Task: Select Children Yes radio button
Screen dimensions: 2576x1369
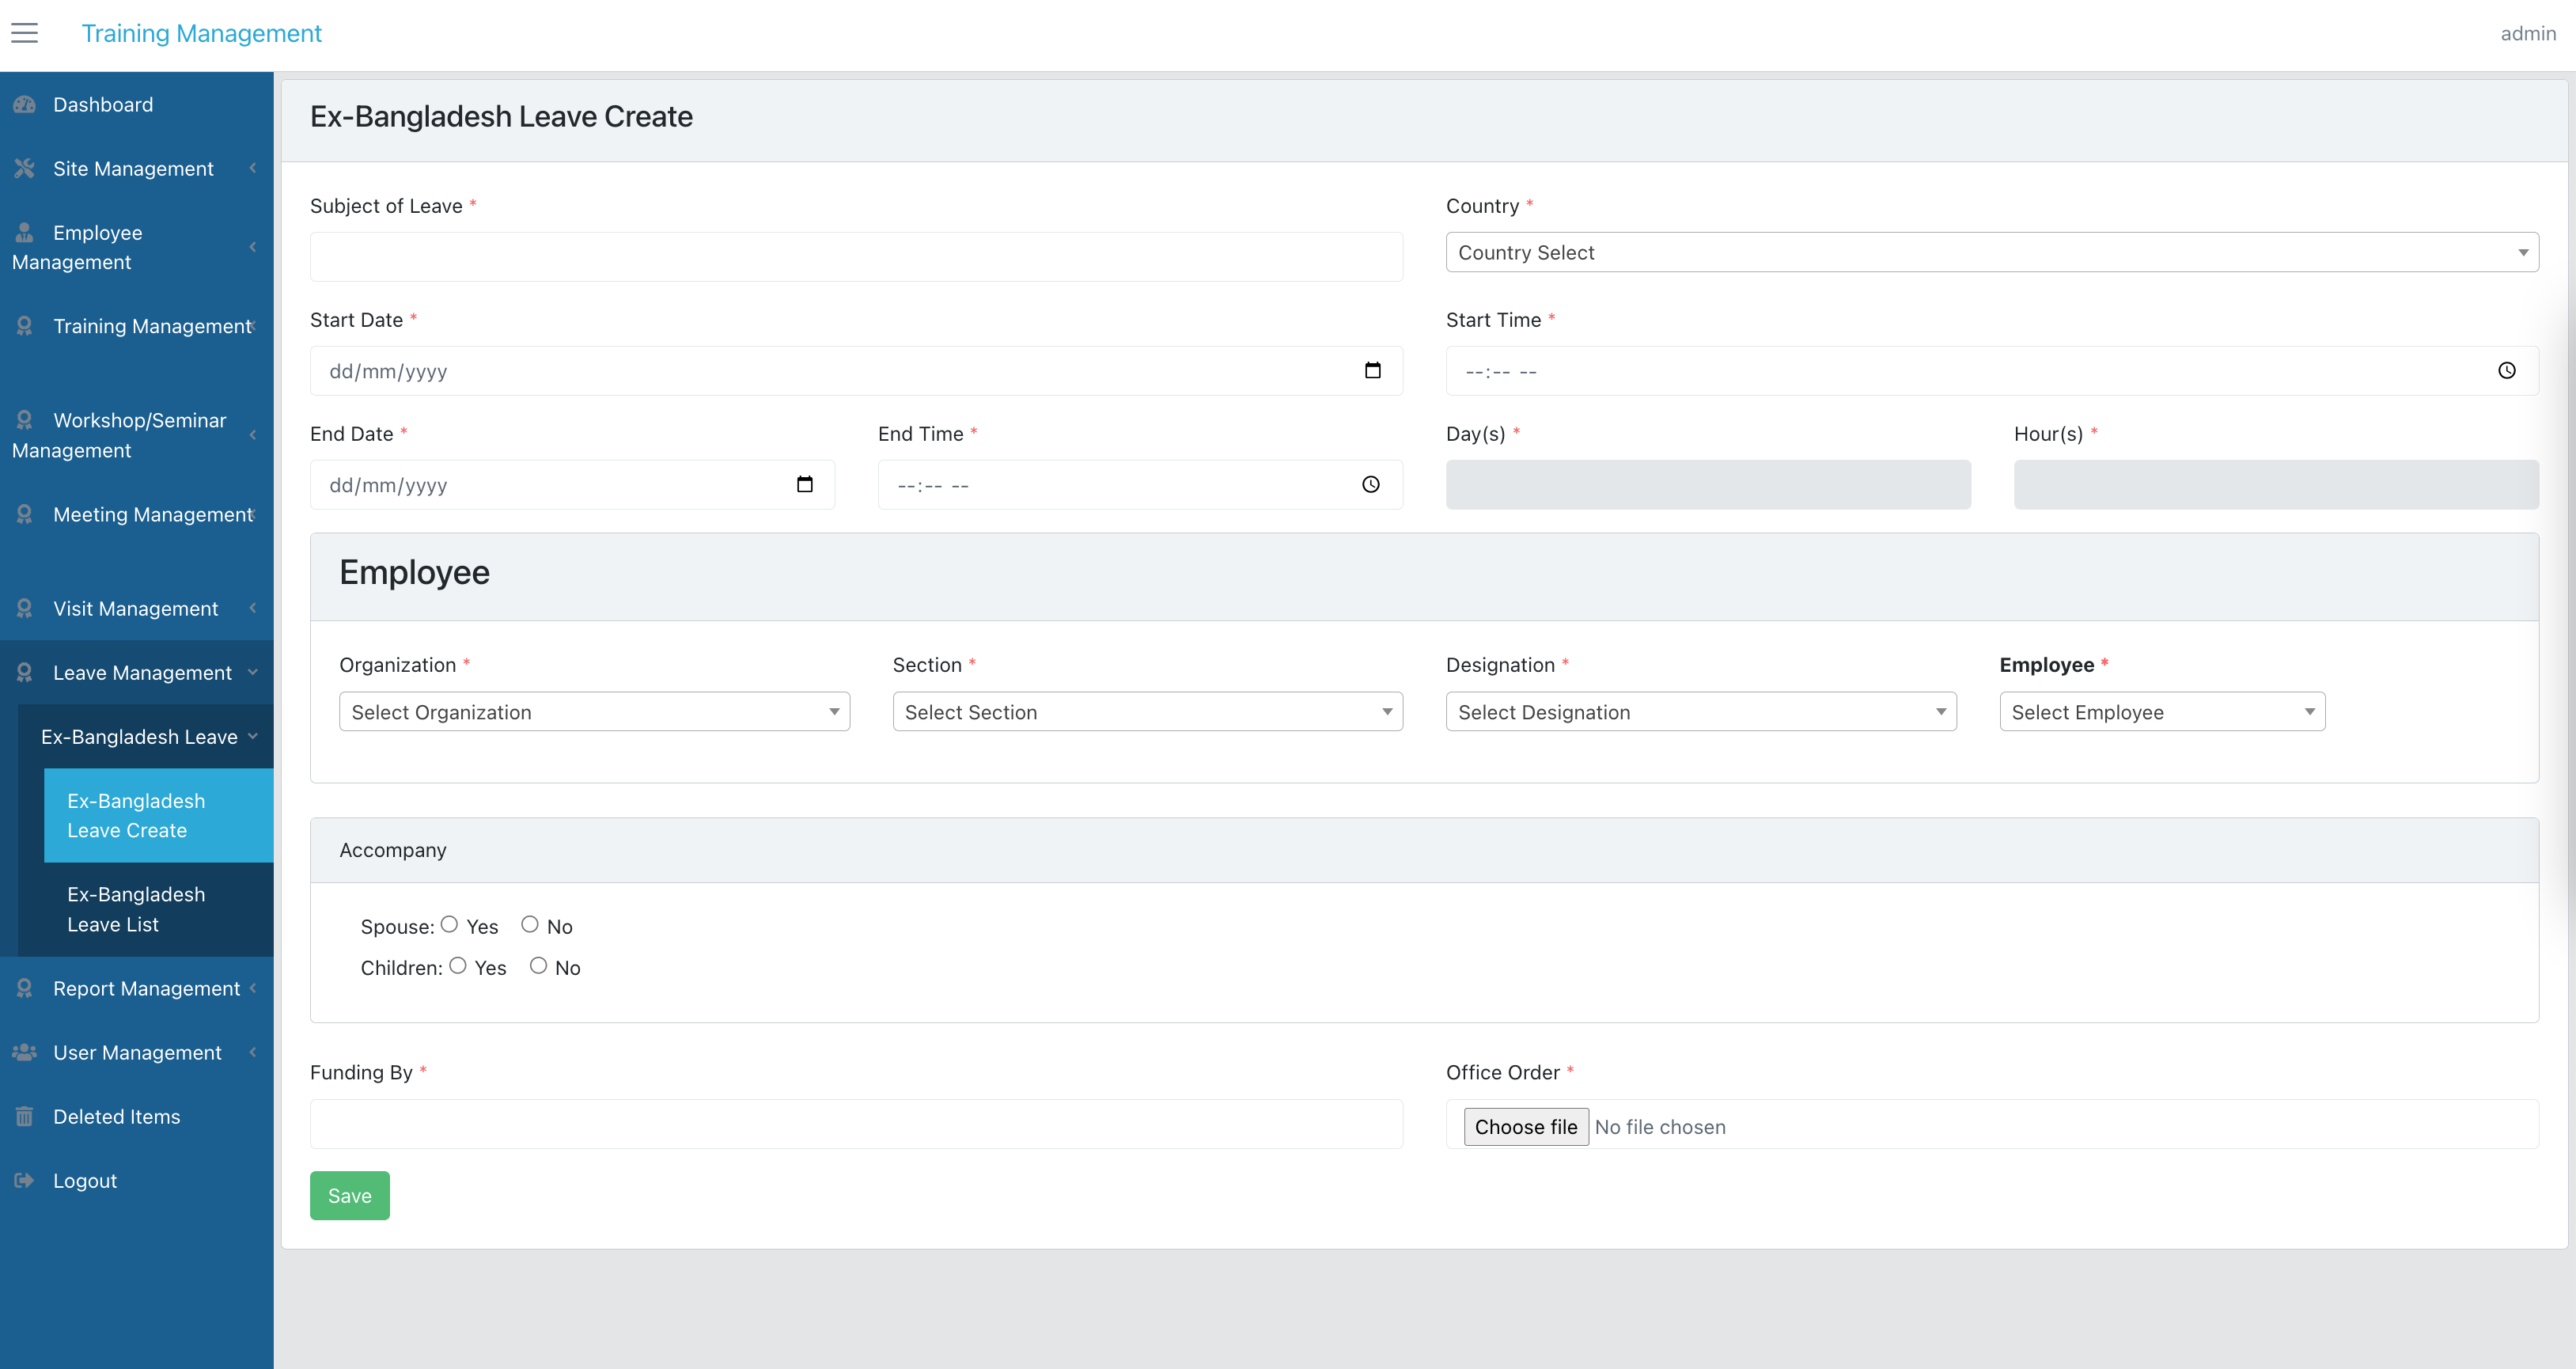Action: point(458,965)
